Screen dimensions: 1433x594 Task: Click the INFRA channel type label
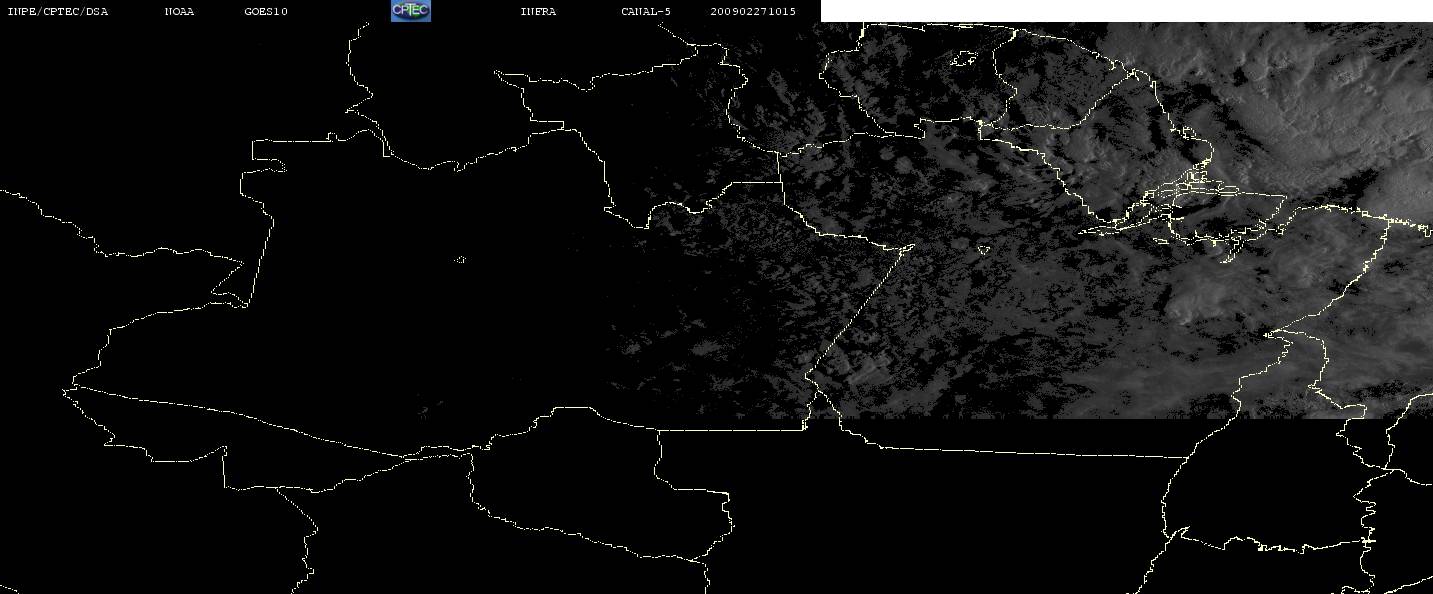click(538, 12)
